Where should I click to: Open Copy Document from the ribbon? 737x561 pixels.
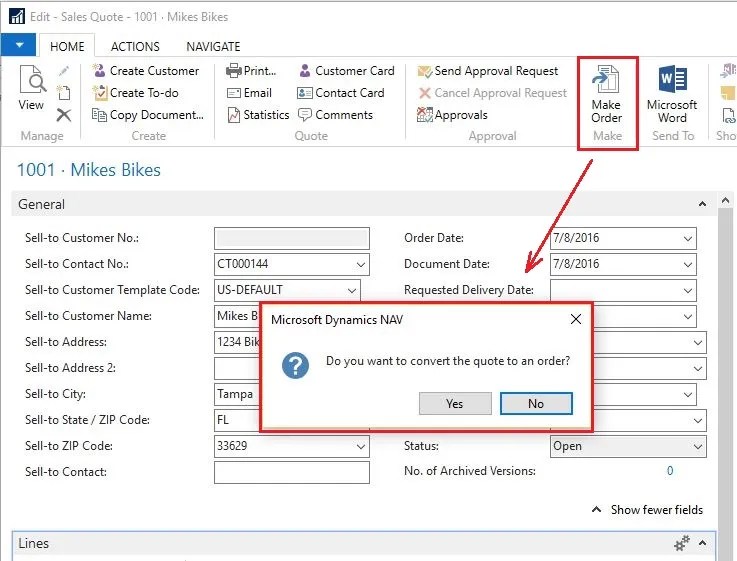click(148, 115)
